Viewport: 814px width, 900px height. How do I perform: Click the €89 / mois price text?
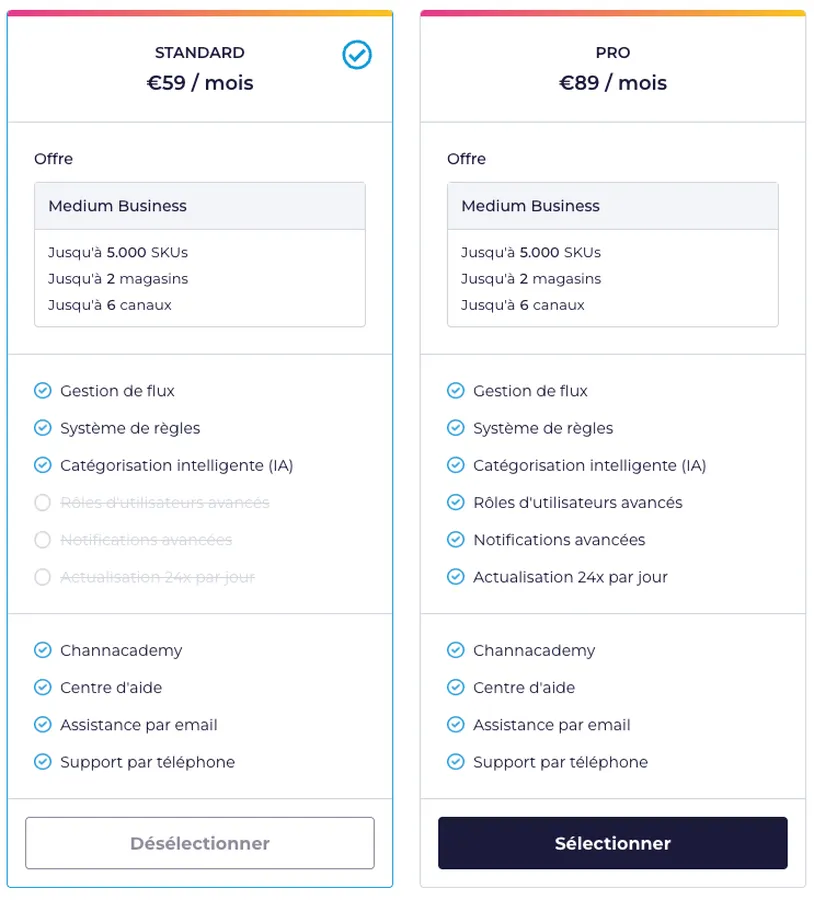[x=613, y=83]
